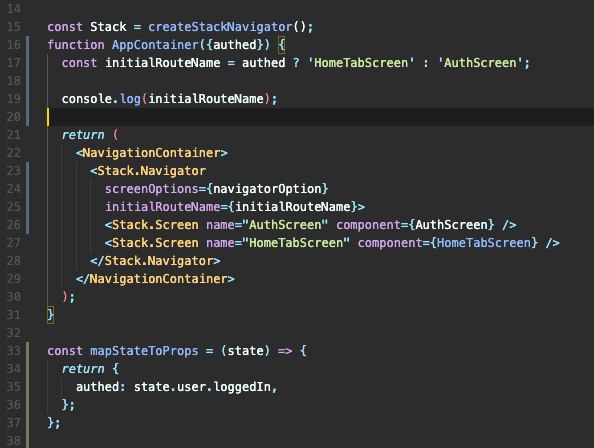This screenshot has width=594, height=448.
Task: Click the opening Stack.Navigator tag
Action: [148, 171]
